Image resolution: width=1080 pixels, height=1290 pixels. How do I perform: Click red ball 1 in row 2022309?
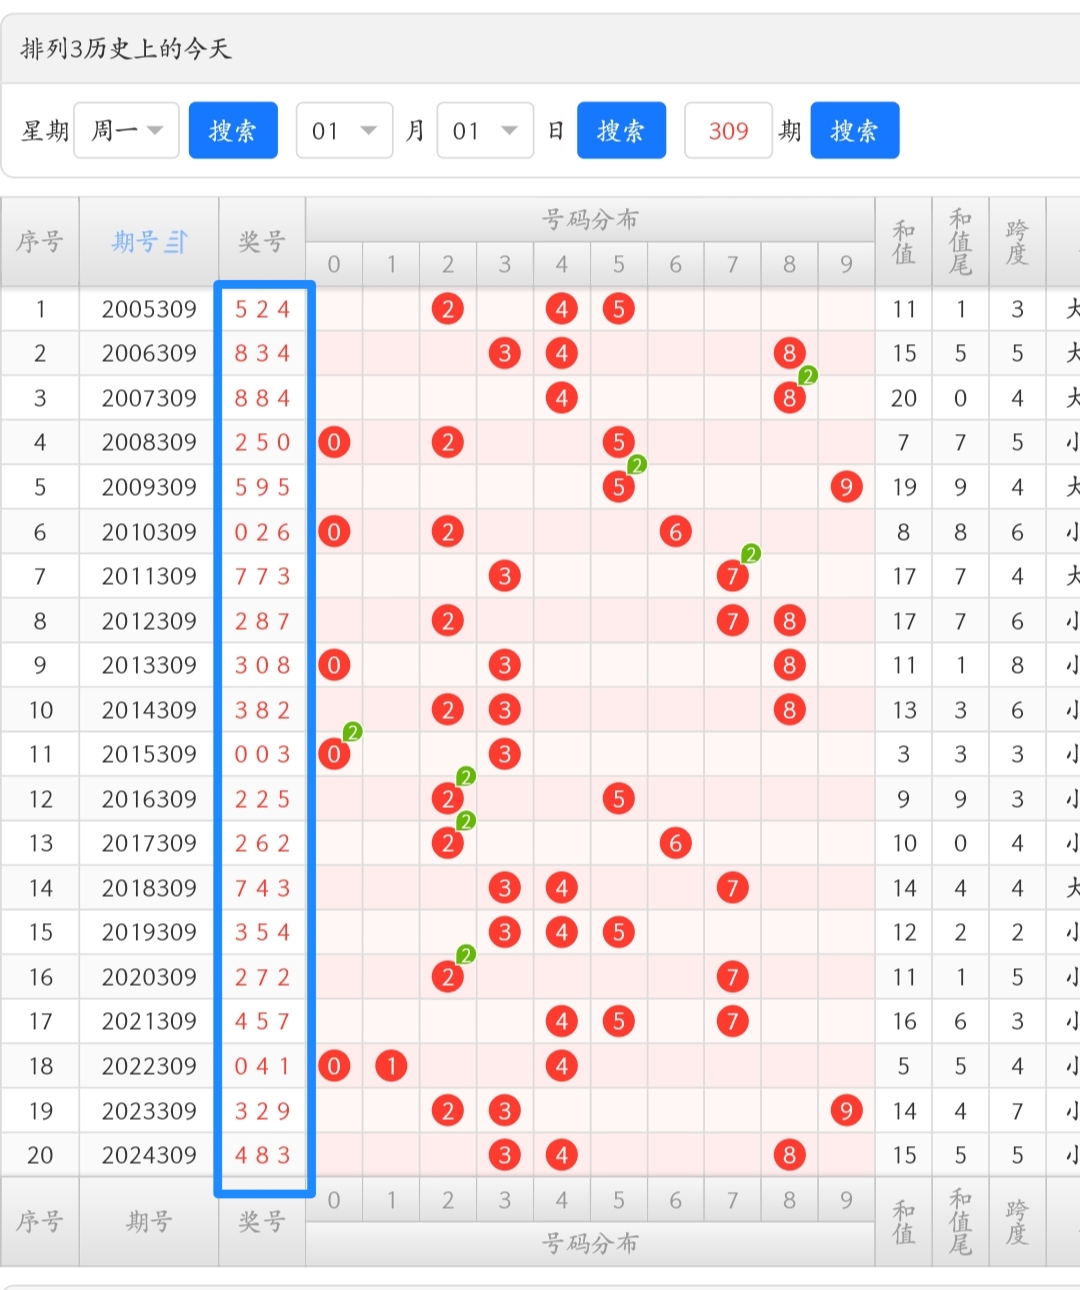[x=391, y=1066]
